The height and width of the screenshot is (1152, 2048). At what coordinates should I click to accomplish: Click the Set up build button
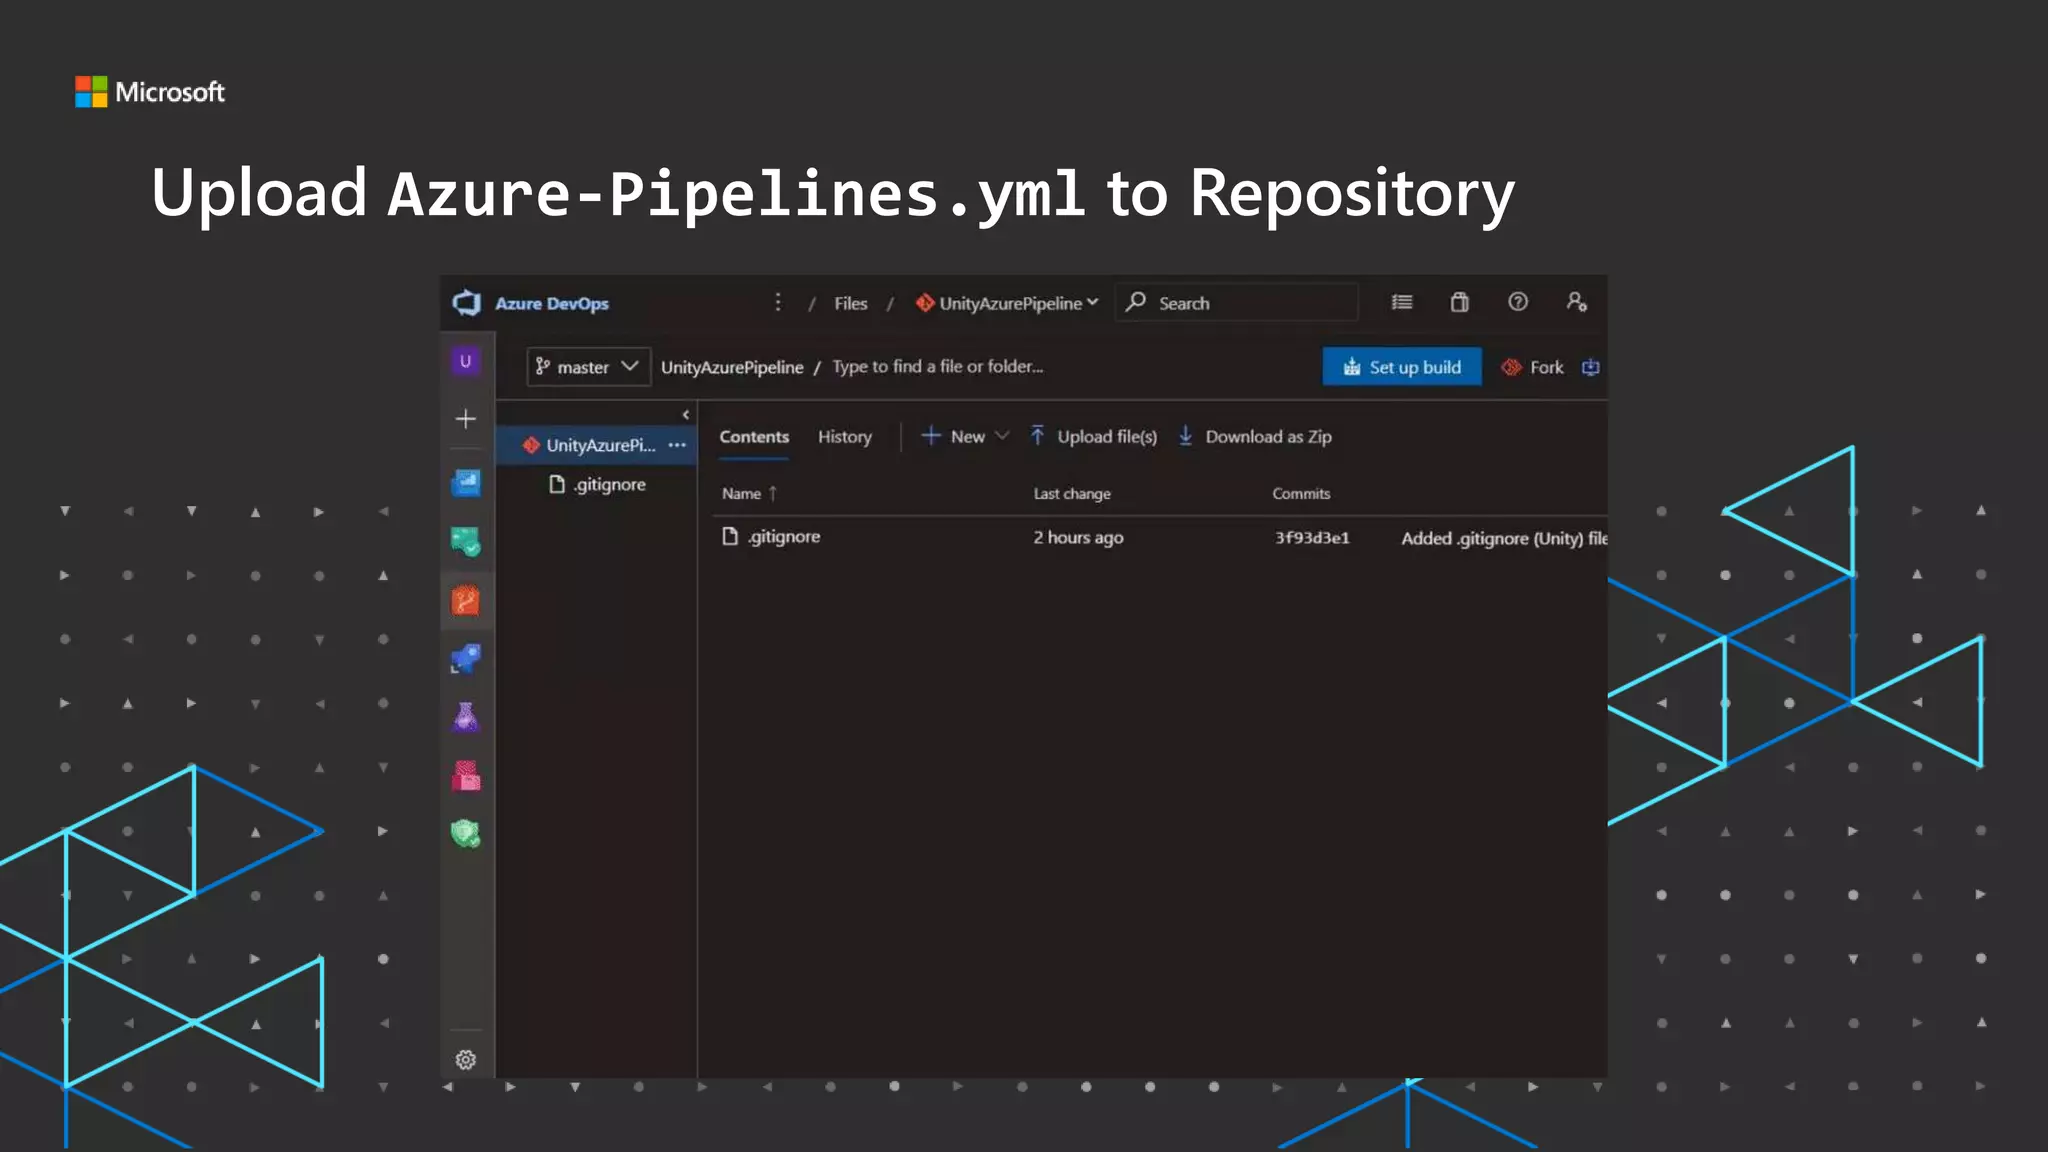tap(1402, 367)
